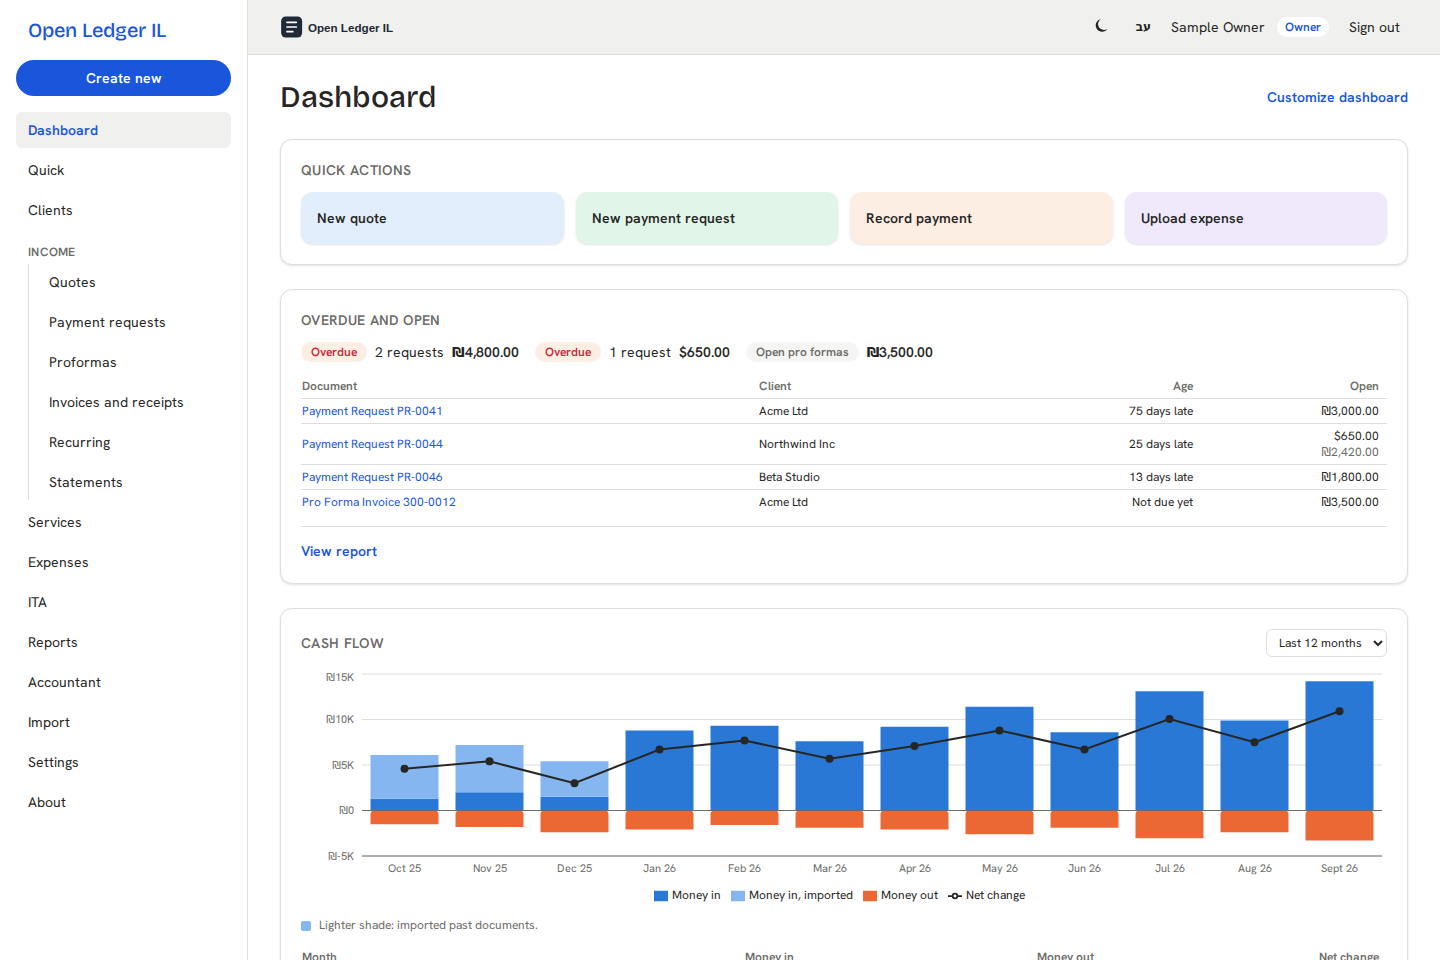Click the Sept 26 money-in bar
Image resolution: width=1440 pixels, height=960 pixels.
tap(1339, 745)
